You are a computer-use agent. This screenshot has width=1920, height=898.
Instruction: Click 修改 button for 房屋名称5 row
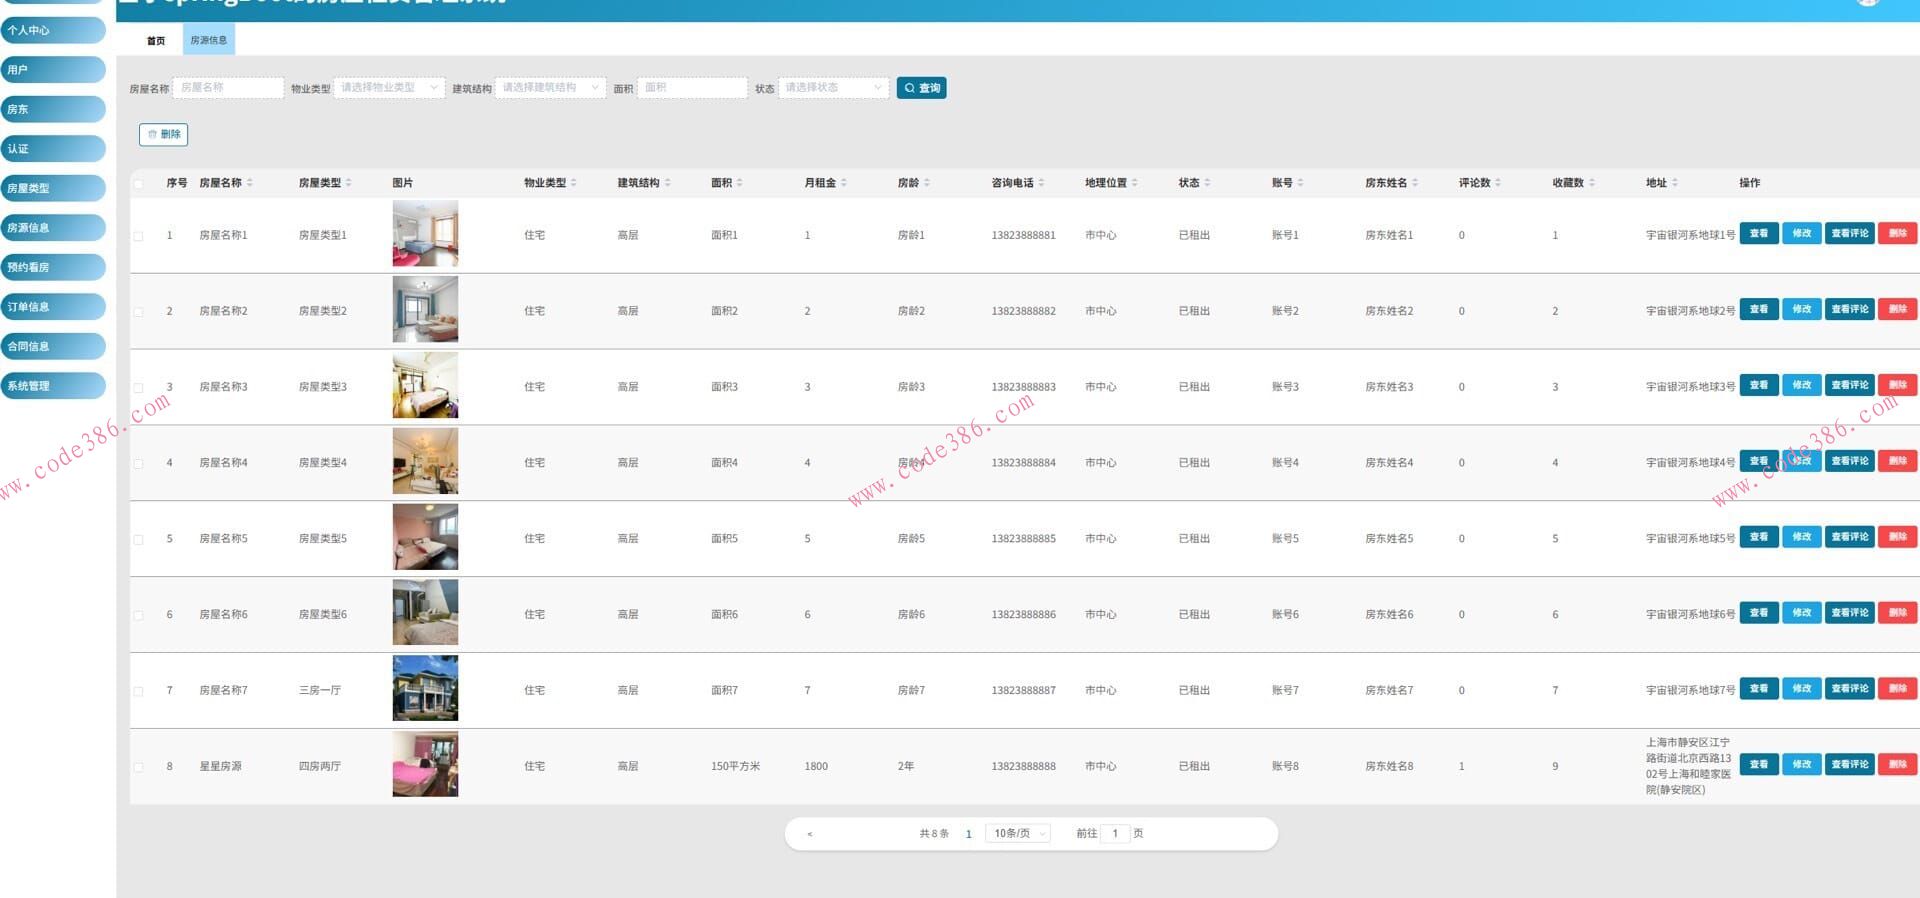(x=1801, y=537)
